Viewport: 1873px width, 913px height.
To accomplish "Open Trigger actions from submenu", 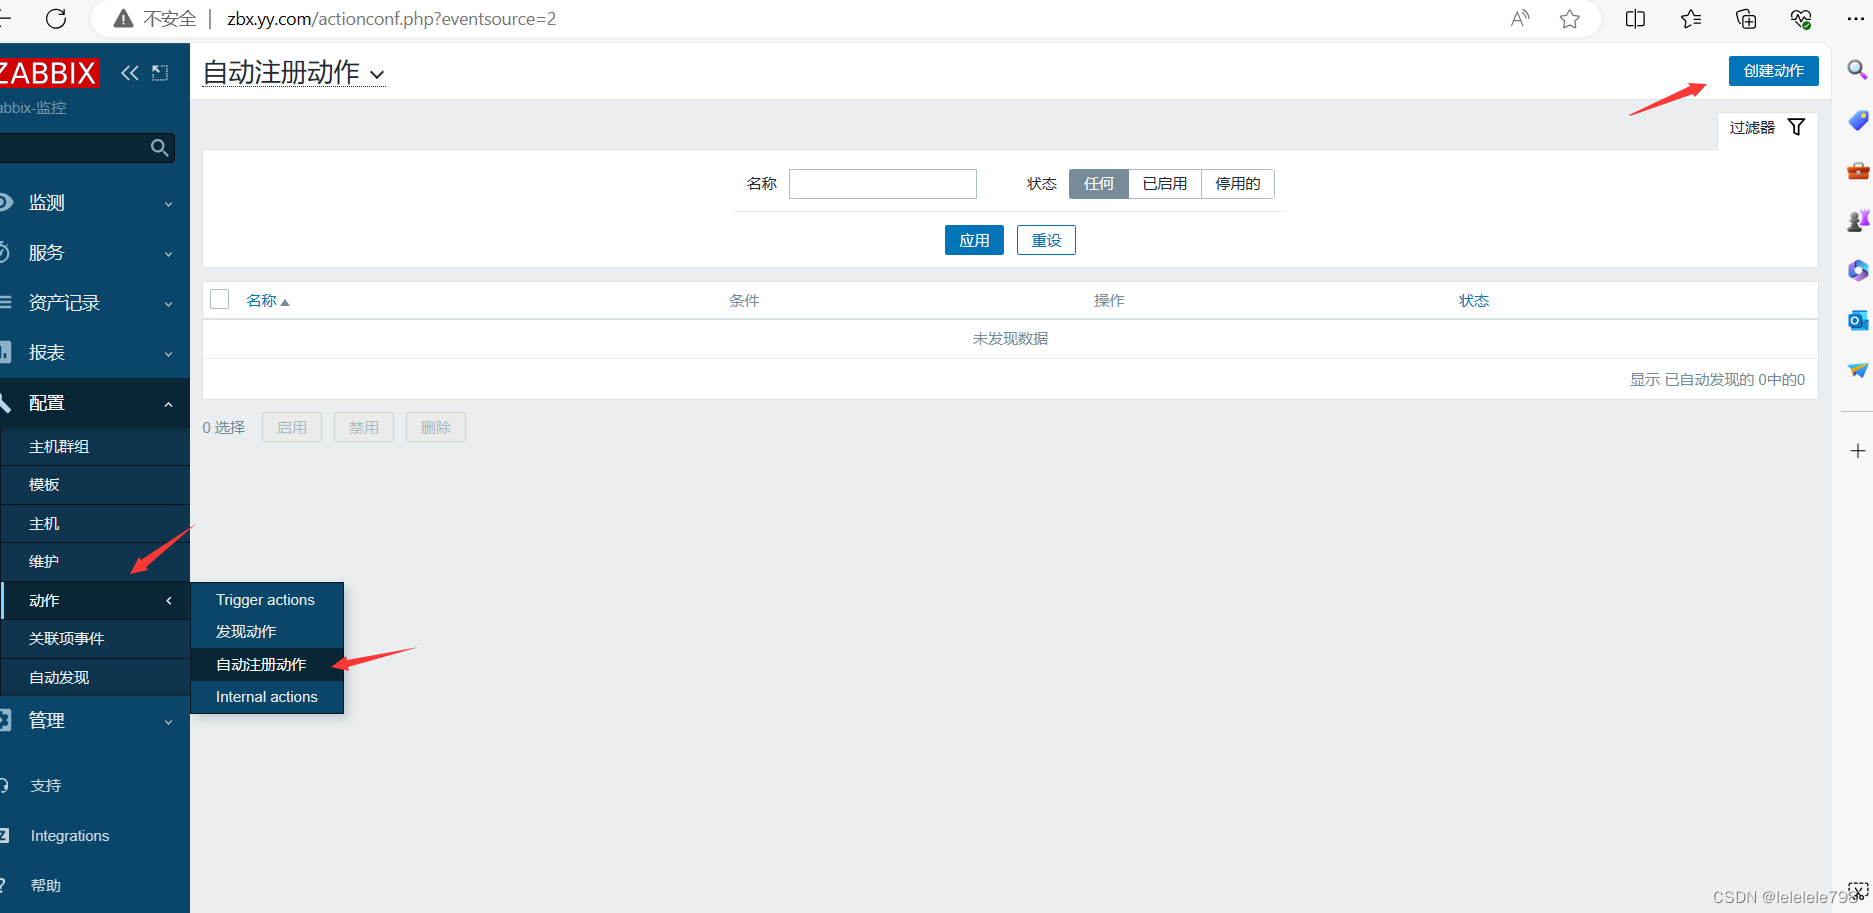I will pyautogui.click(x=266, y=600).
